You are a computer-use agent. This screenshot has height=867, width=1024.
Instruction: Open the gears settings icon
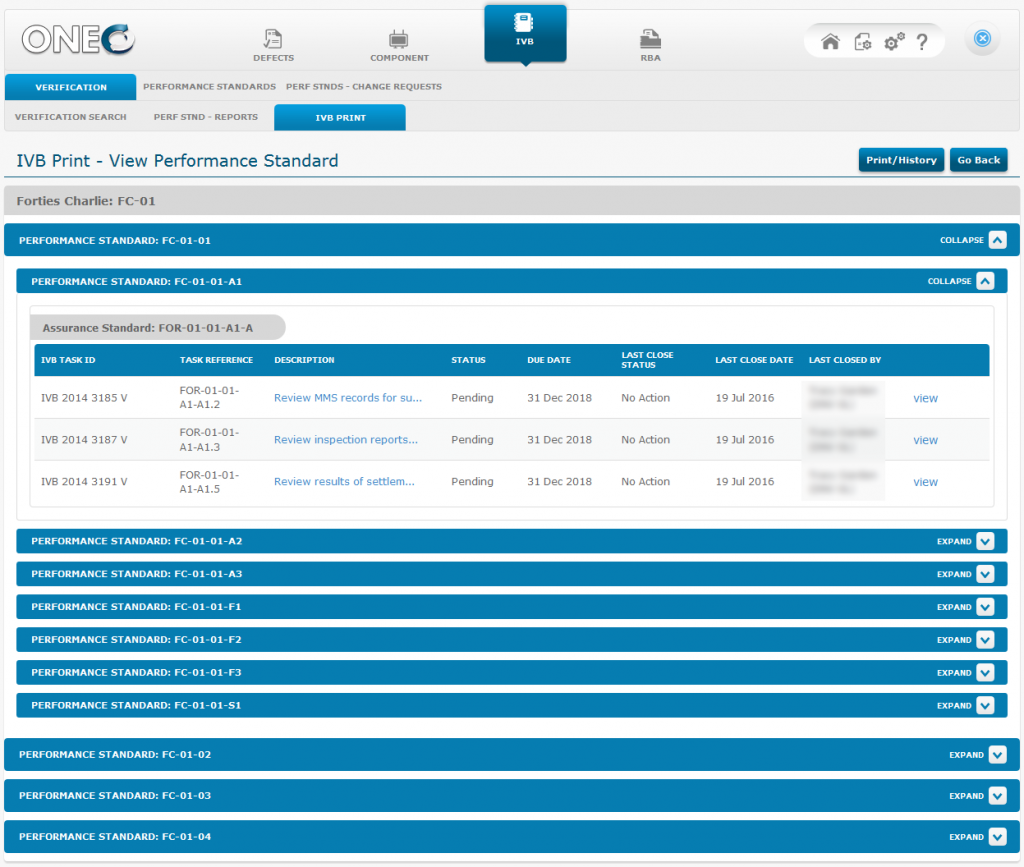pos(894,42)
